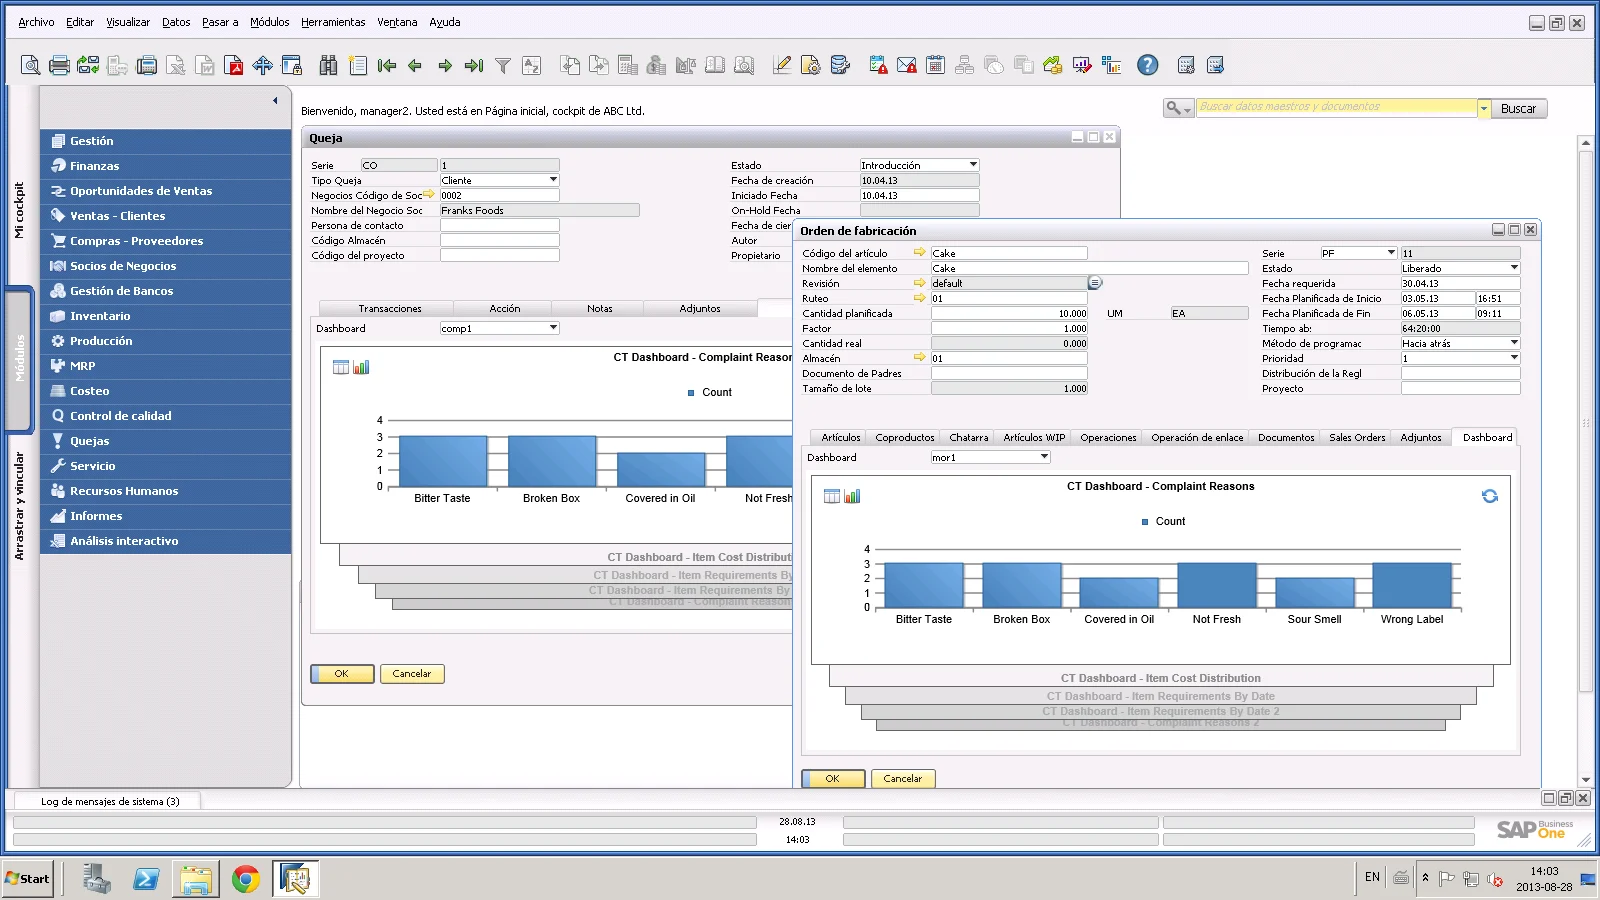Expand the mor1 Dashboard dropdown

1044,457
